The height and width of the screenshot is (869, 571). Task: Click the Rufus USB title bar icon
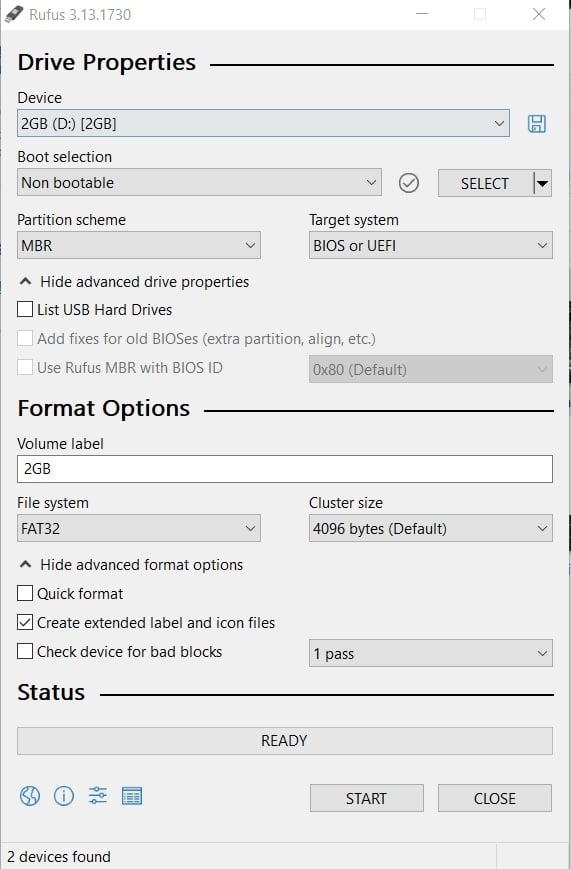point(13,14)
